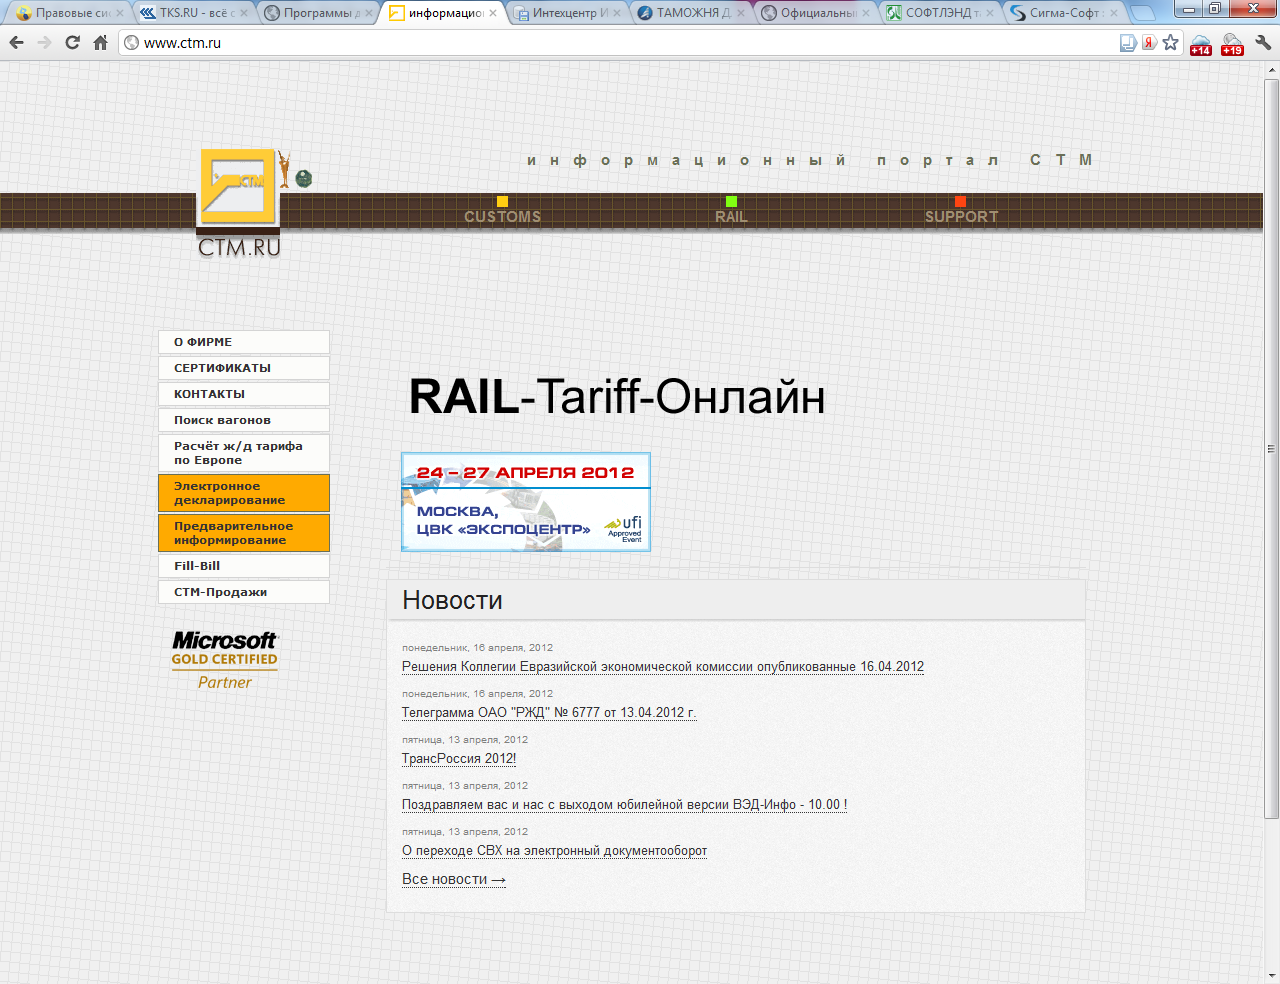Open a new browser tab

click(x=1142, y=13)
